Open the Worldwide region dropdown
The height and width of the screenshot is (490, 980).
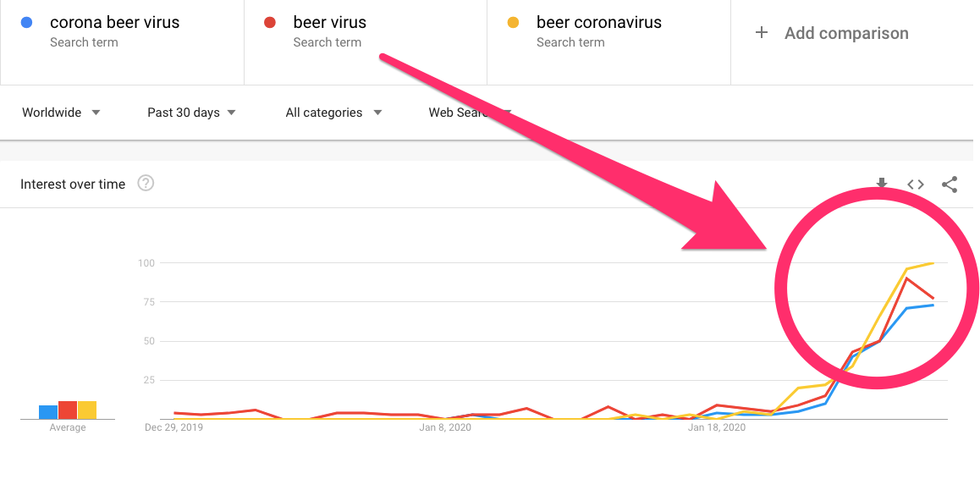pos(61,113)
